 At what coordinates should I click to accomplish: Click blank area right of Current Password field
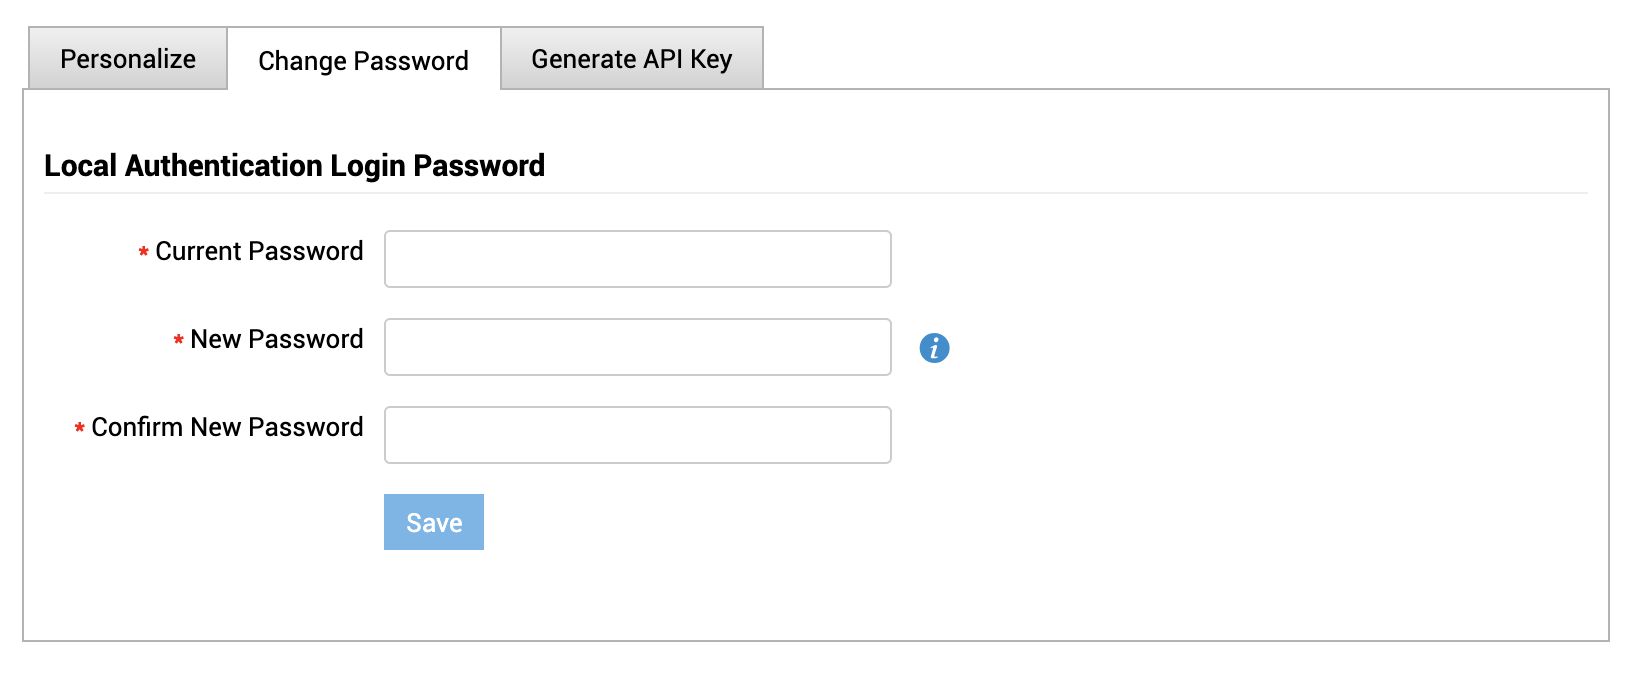tap(1200, 259)
